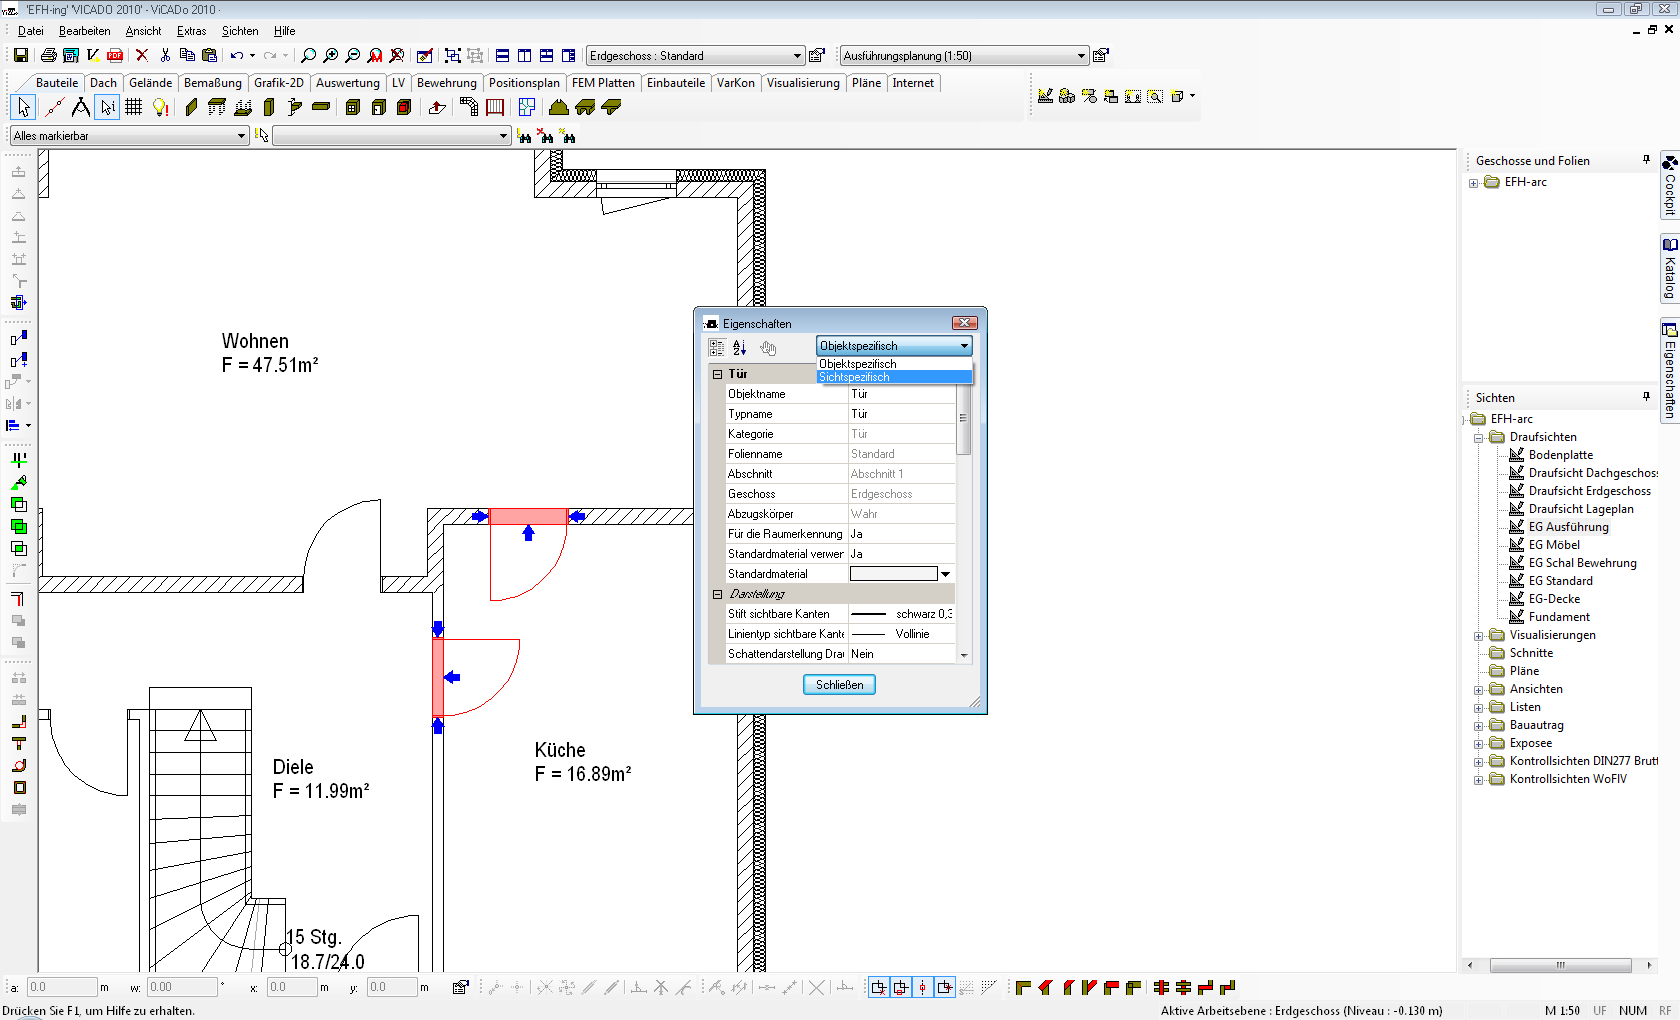
Task: Open the Bearbeiten menu
Action: (x=84, y=31)
